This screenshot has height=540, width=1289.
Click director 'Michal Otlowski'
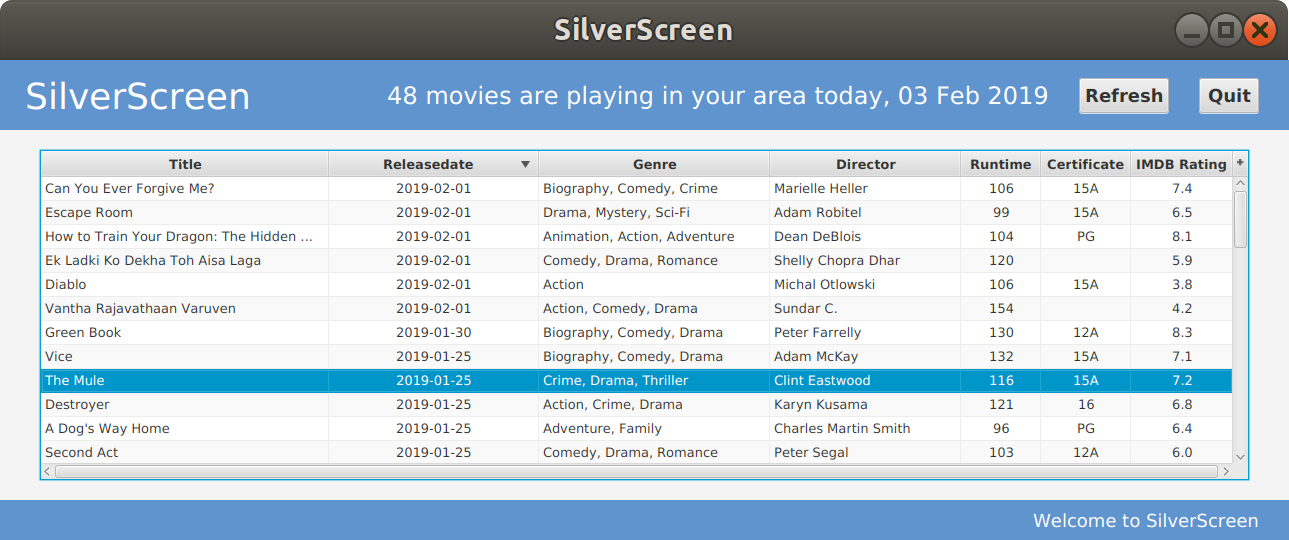click(824, 284)
